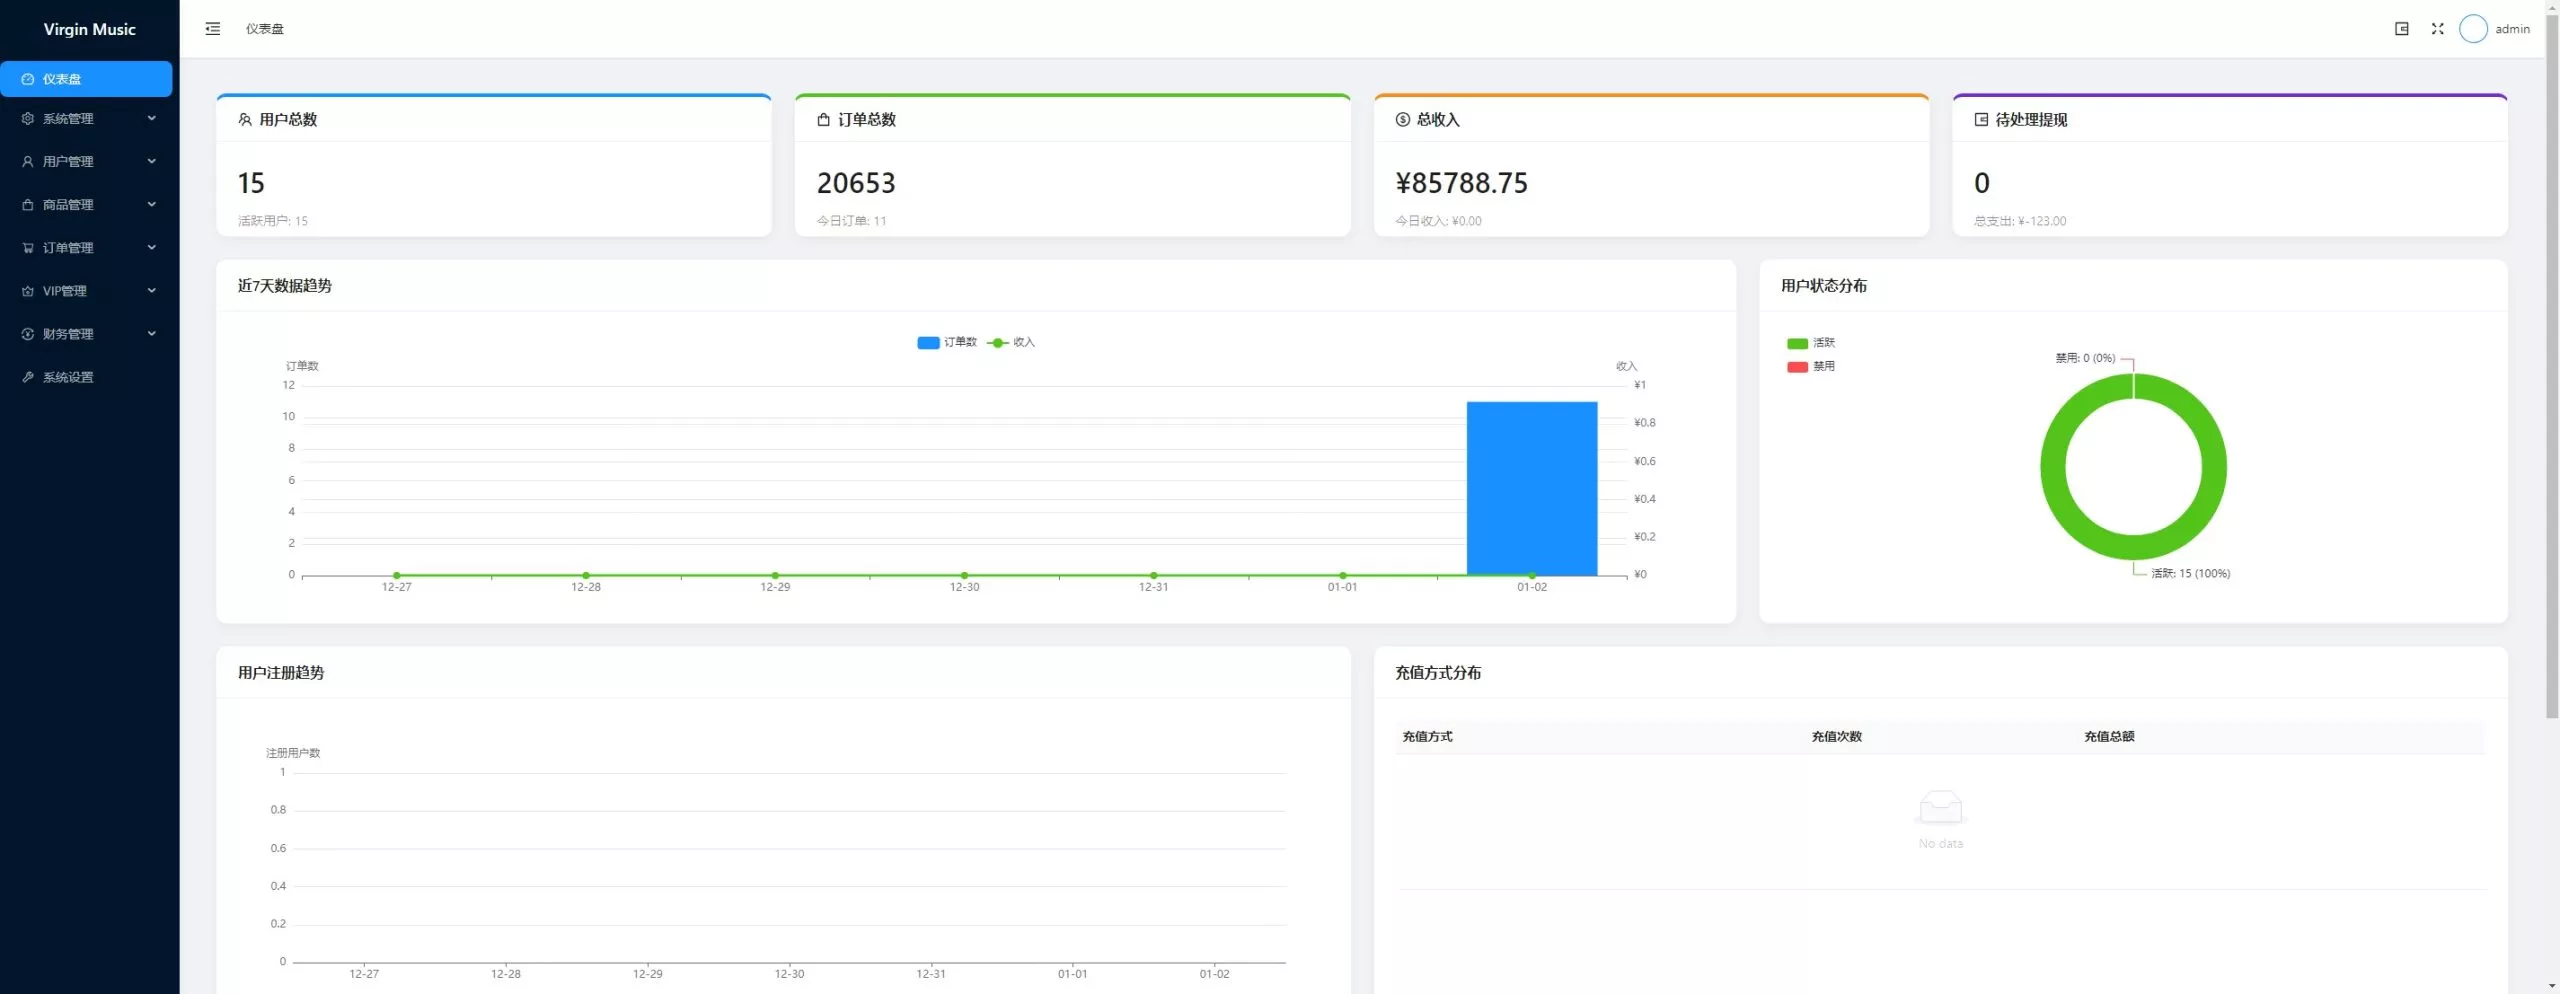Expand the 用户管理 submenu chevron
The image size is (2560, 994).
pos(152,161)
